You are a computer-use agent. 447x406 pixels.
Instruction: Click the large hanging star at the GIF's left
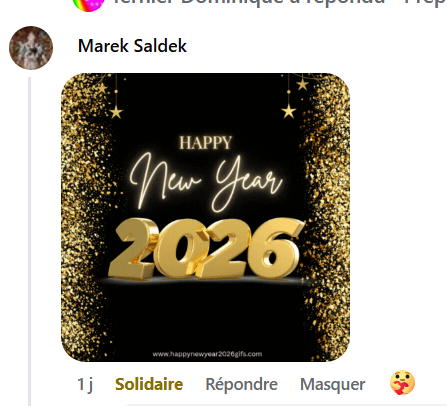[116, 112]
